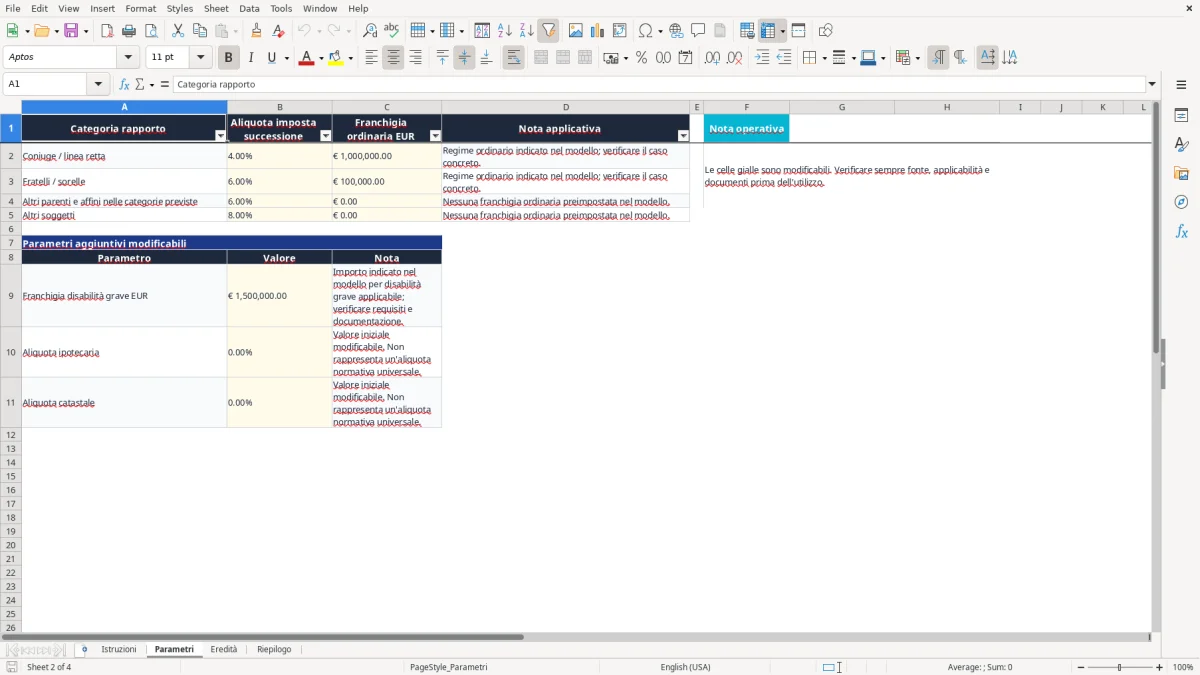1200x675 pixels.
Task: Sort descending
Action: pos(527,31)
